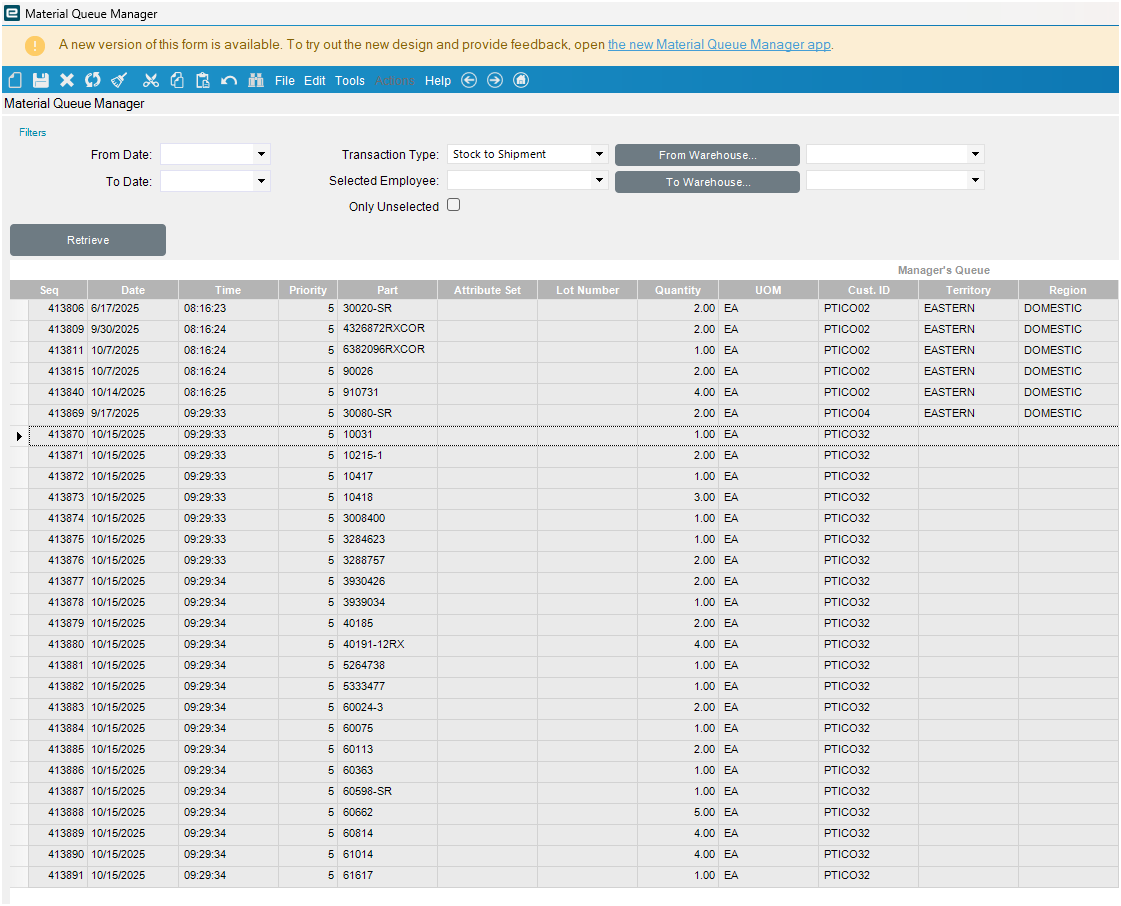Click the From Warehouse... button

pyautogui.click(x=707, y=155)
